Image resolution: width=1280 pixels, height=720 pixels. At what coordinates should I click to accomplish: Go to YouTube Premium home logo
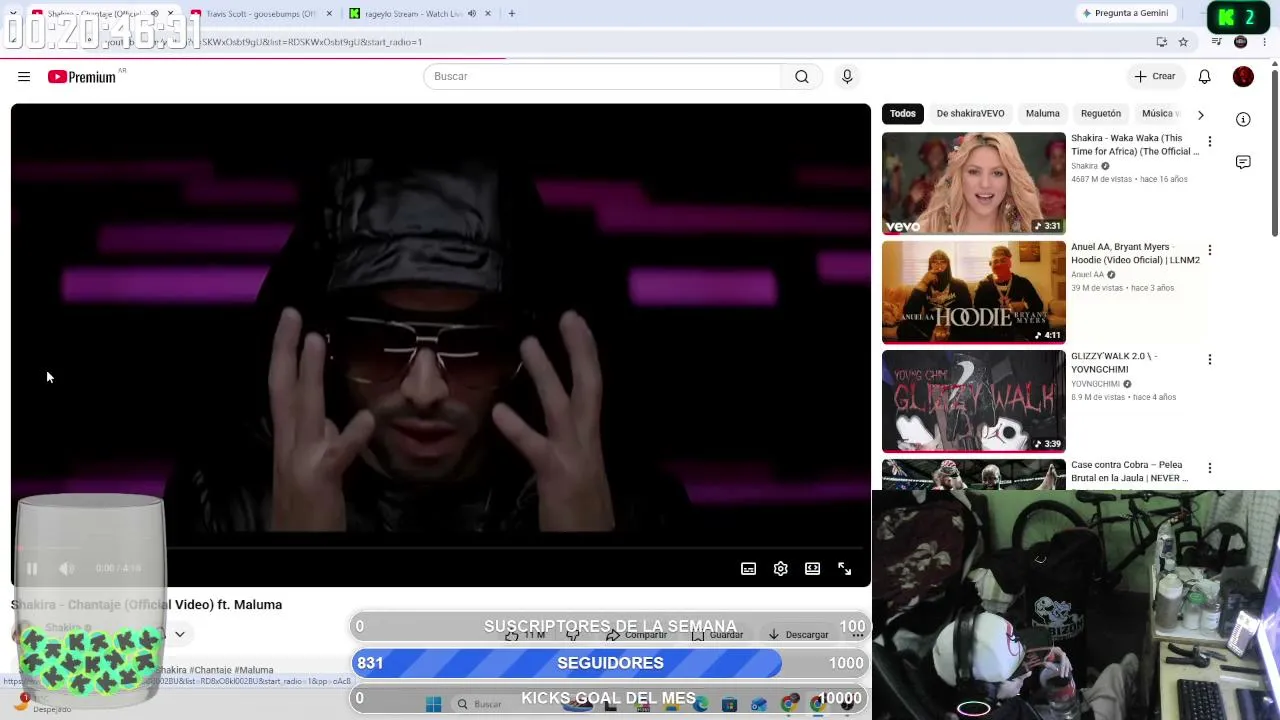click(82, 77)
